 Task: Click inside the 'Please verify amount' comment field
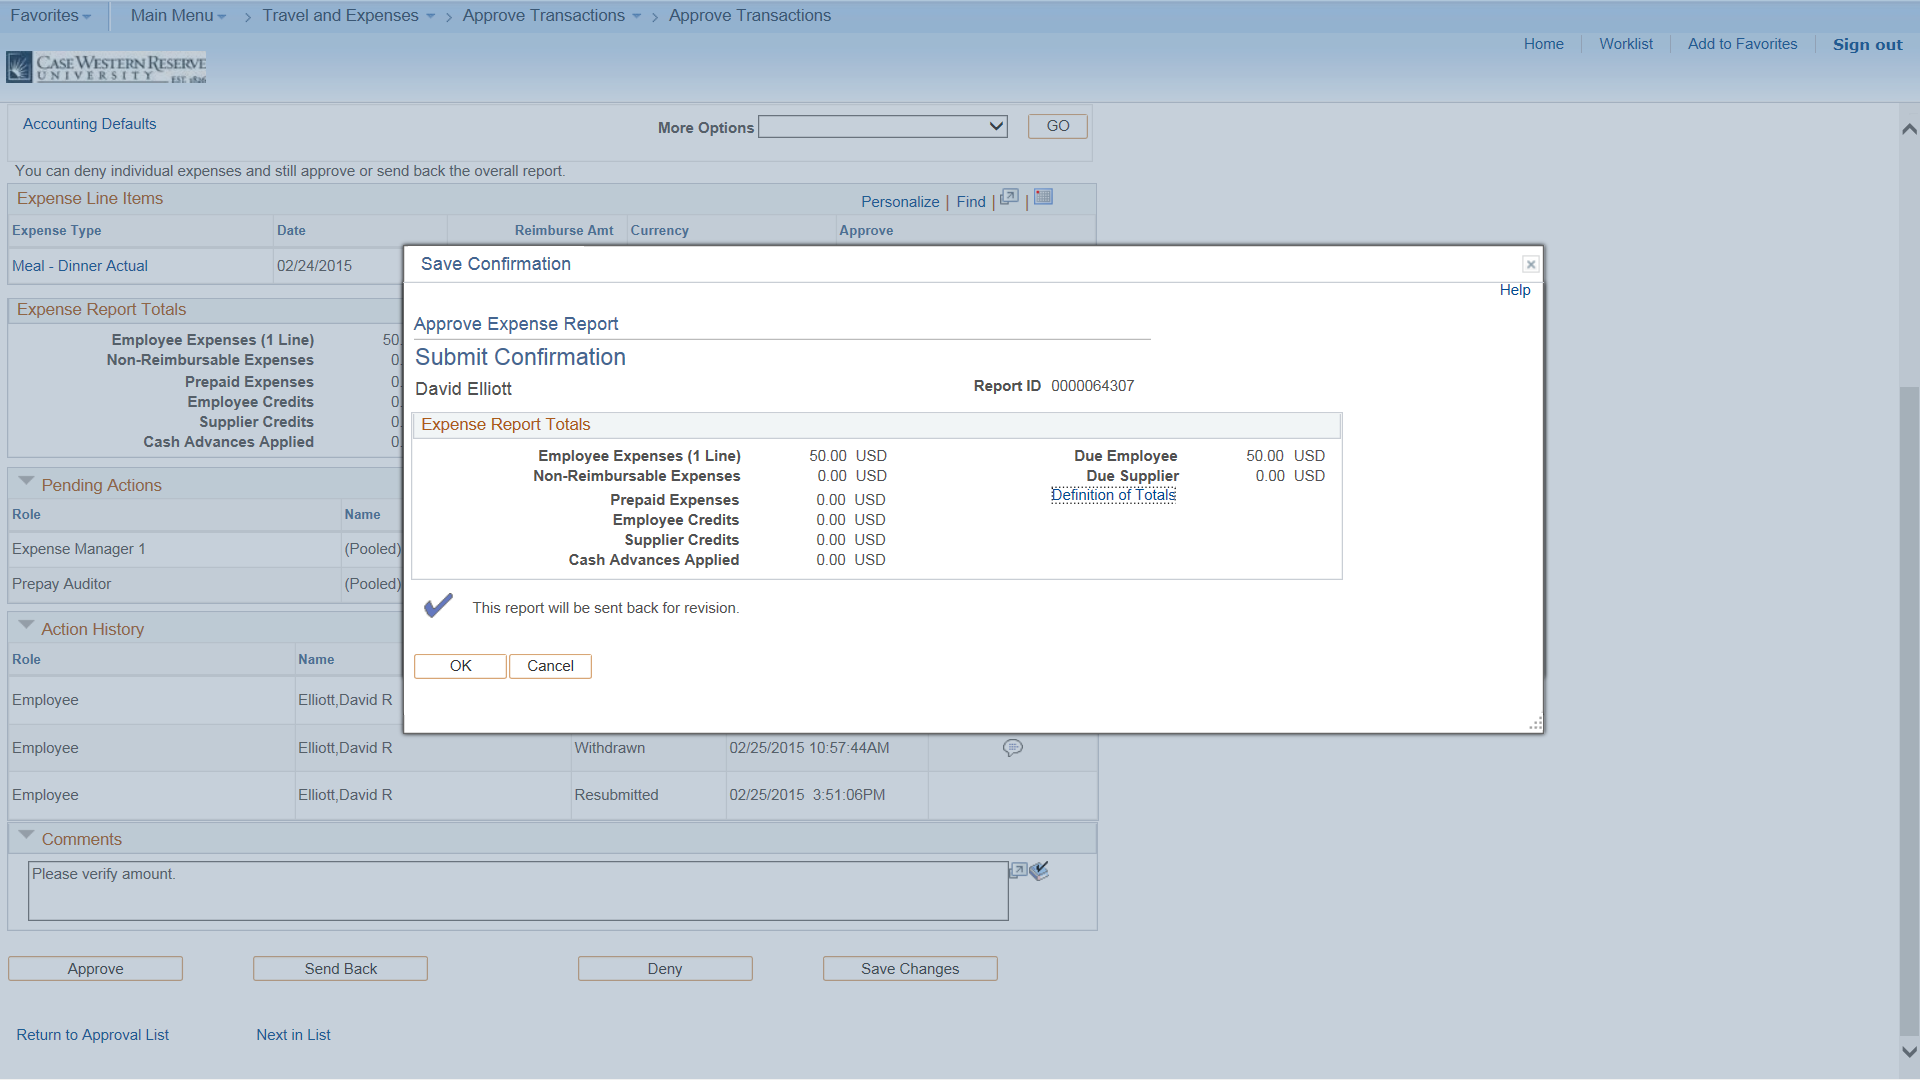[x=515, y=890]
